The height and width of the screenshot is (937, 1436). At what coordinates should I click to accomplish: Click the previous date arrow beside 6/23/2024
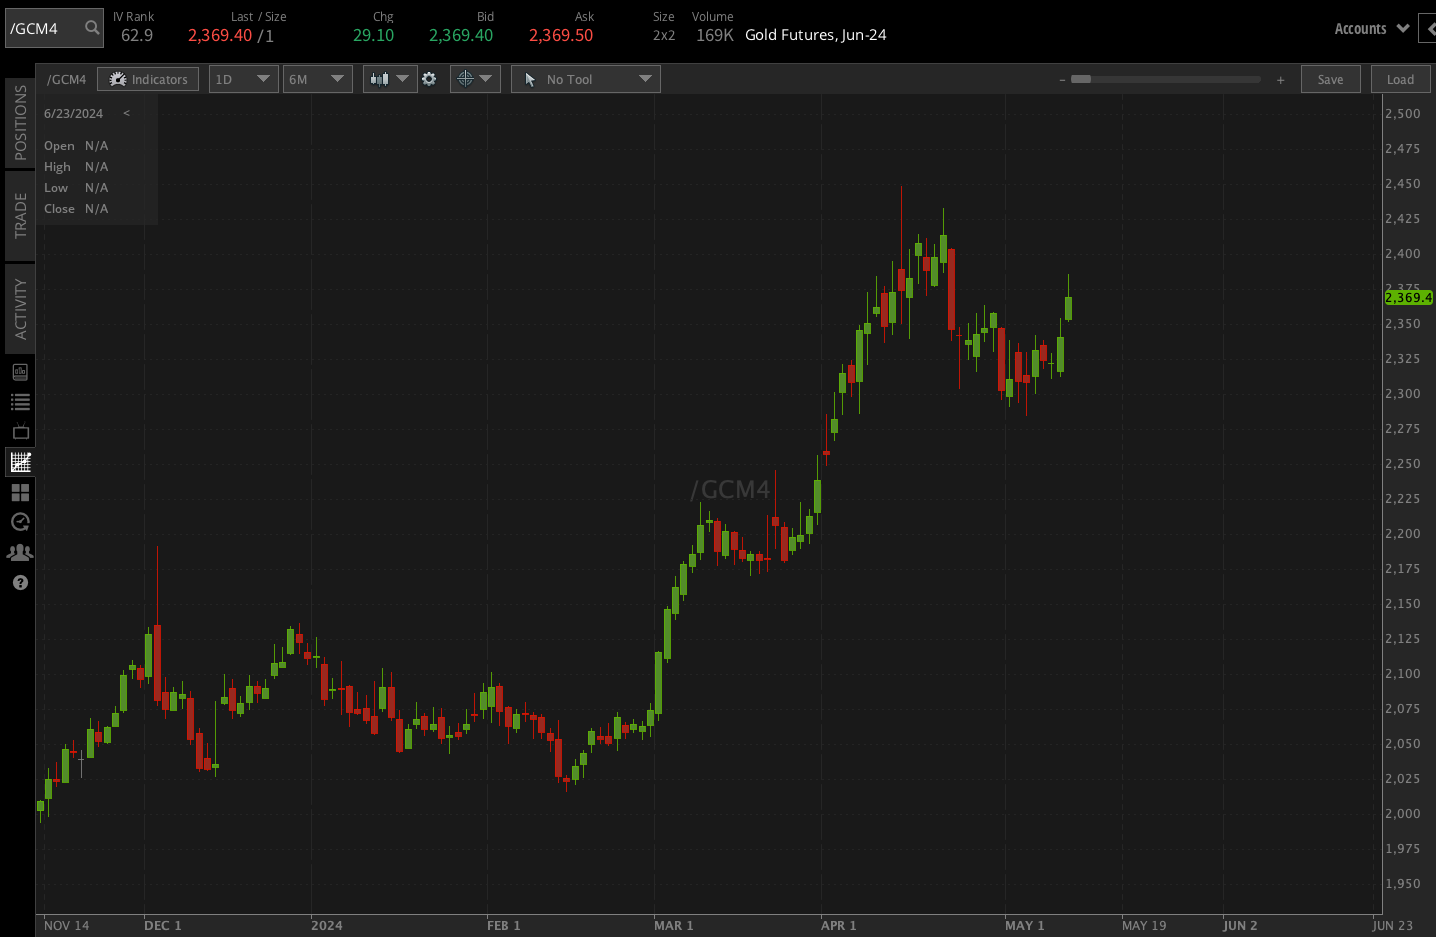[x=126, y=113]
